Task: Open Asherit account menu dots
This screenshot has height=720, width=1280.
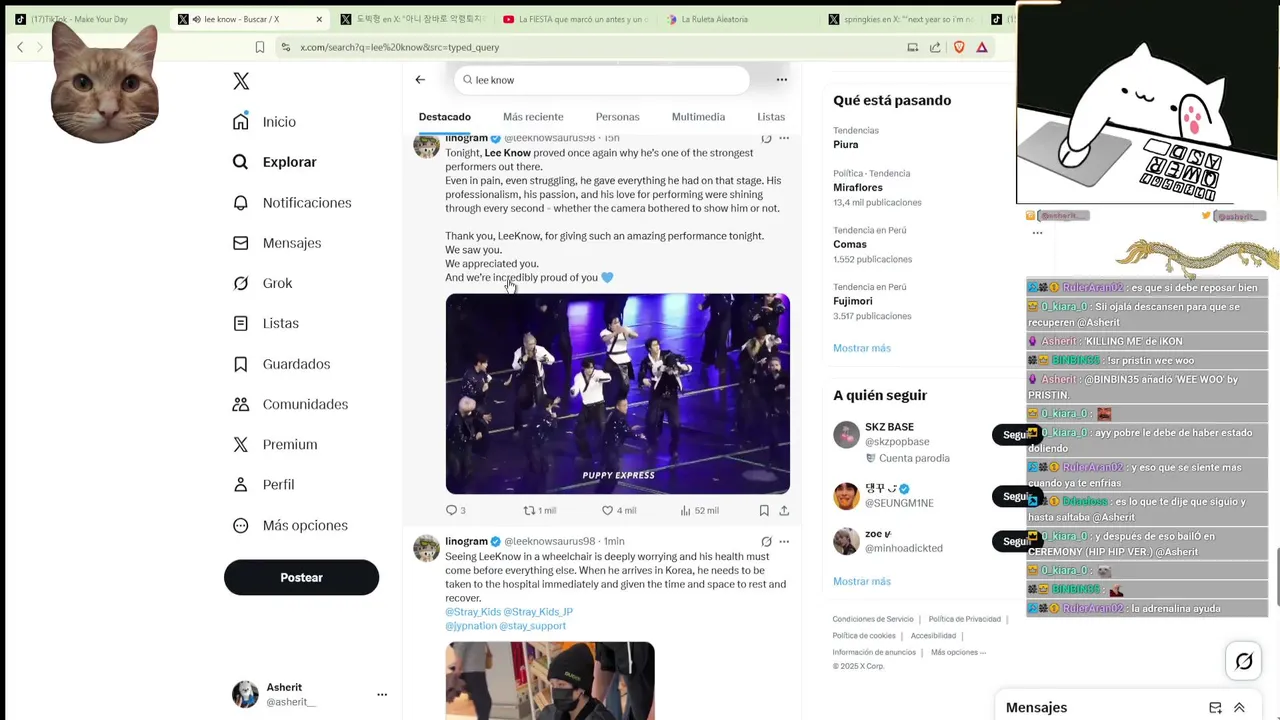Action: [x=381, y=694]
